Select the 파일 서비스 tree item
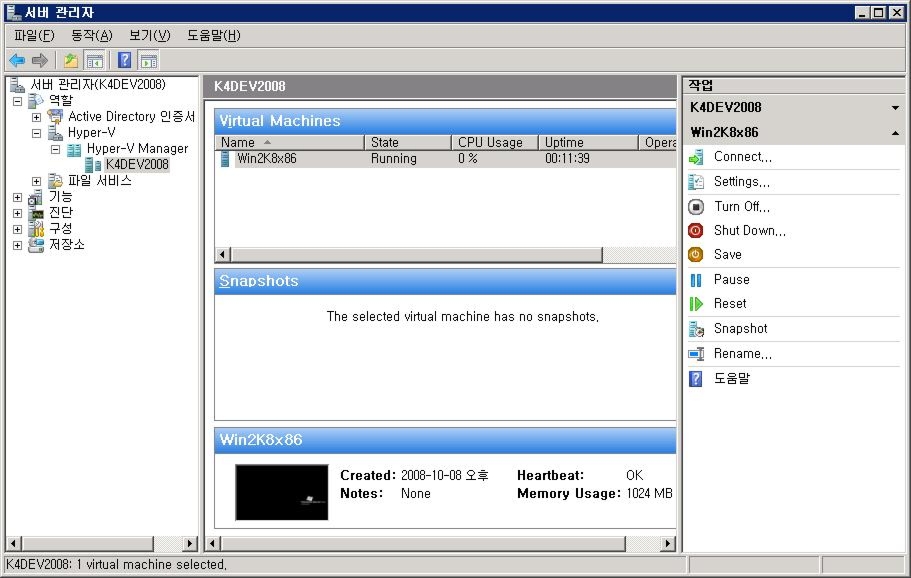 click(x=99, y=181)
